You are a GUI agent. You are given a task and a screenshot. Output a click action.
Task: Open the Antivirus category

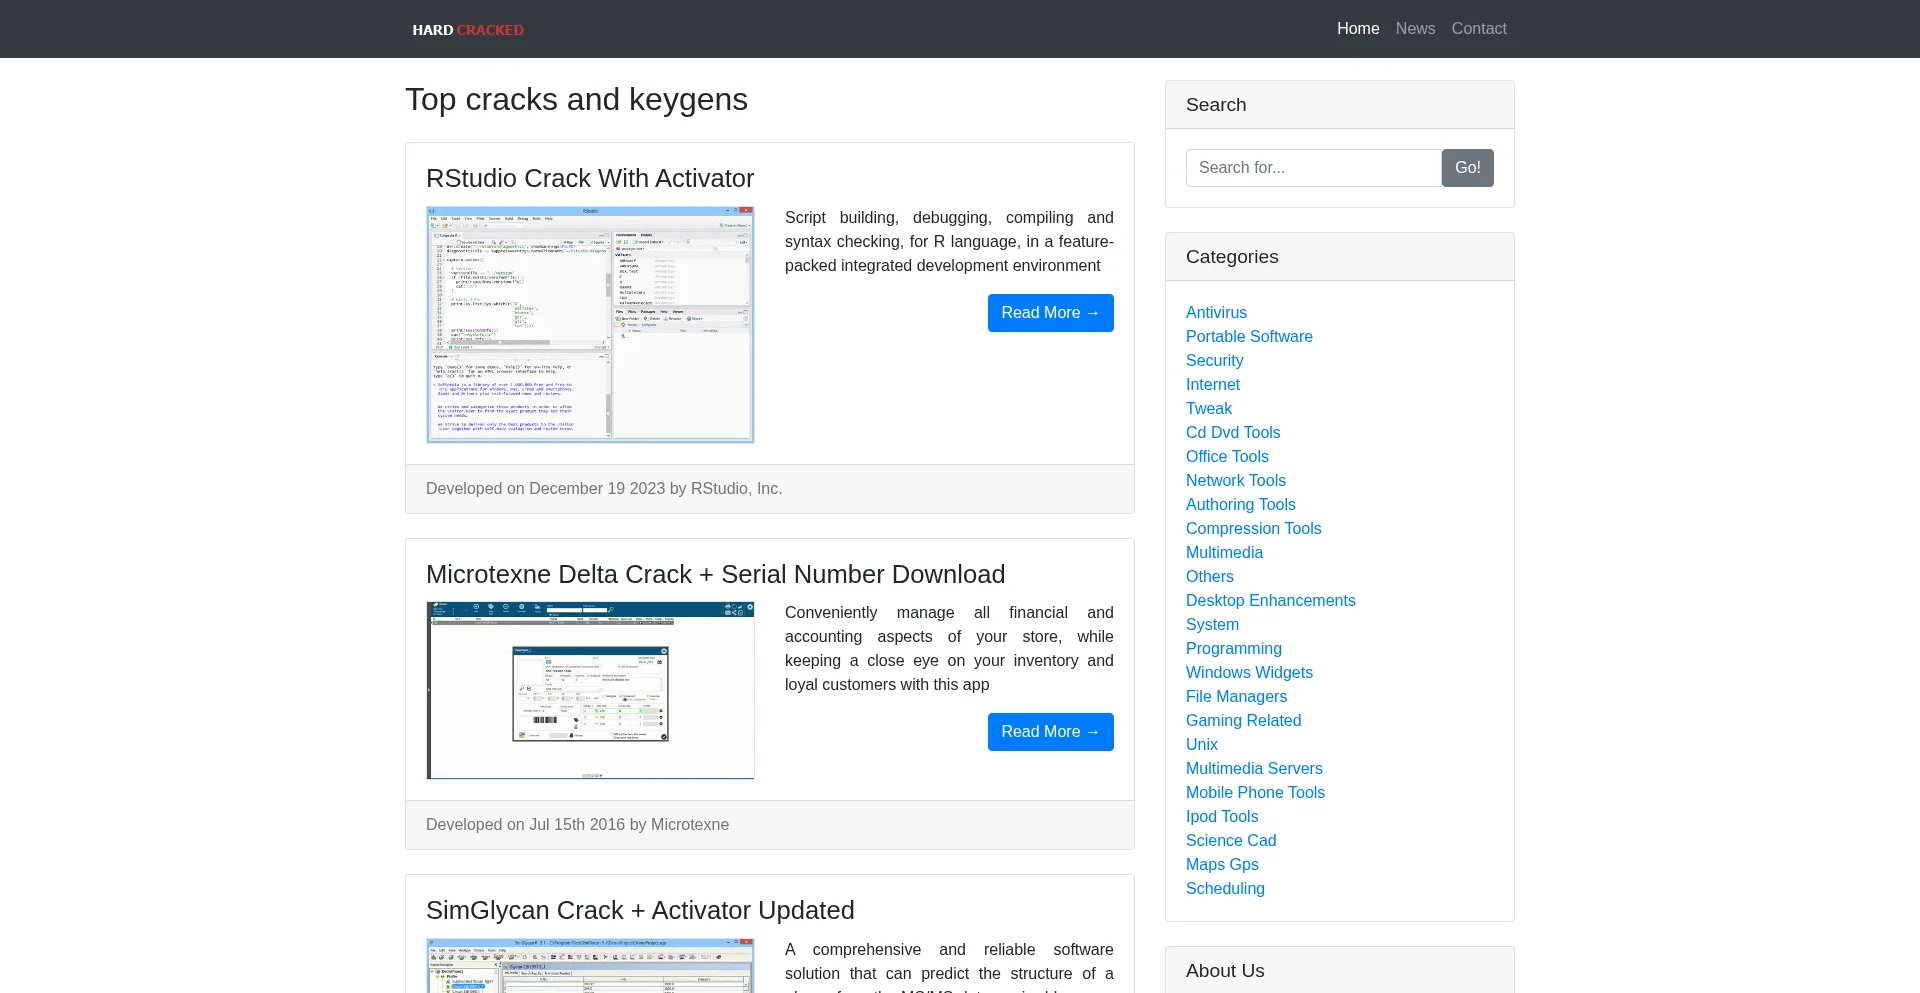[1216, 313]
